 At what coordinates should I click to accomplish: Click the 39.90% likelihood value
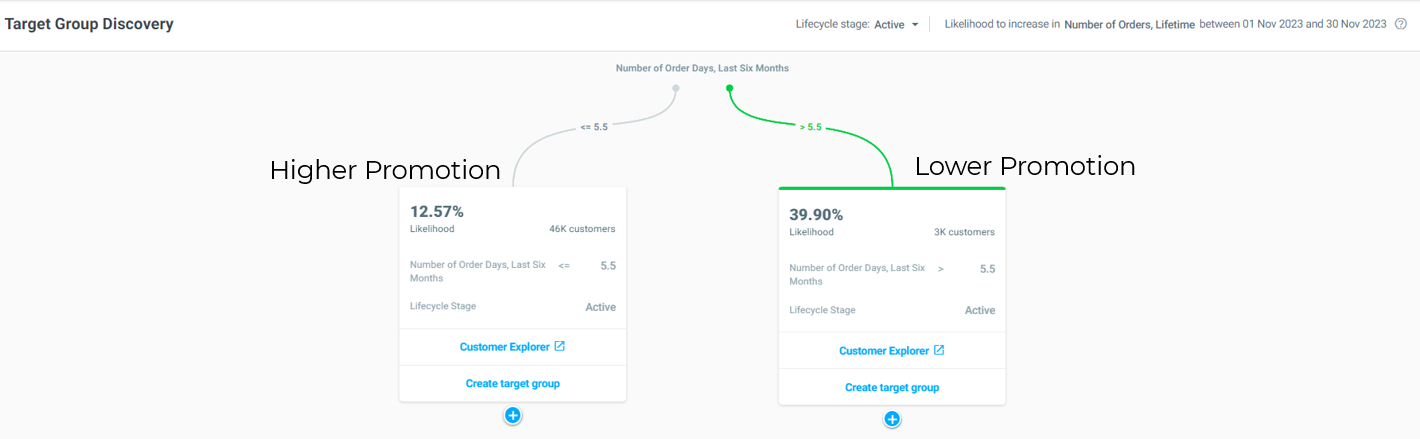[816, 214]
